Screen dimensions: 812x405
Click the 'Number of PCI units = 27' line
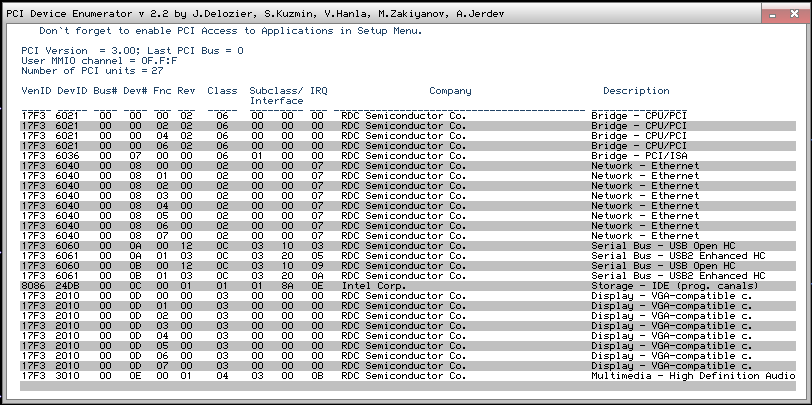(x=92, y=70)
